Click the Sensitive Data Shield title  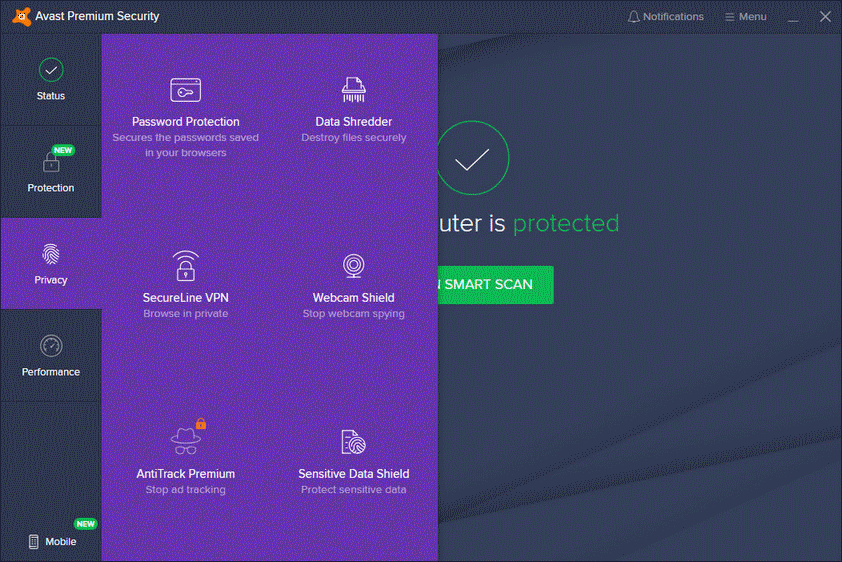pyautogui.click(x=354, y=474)
